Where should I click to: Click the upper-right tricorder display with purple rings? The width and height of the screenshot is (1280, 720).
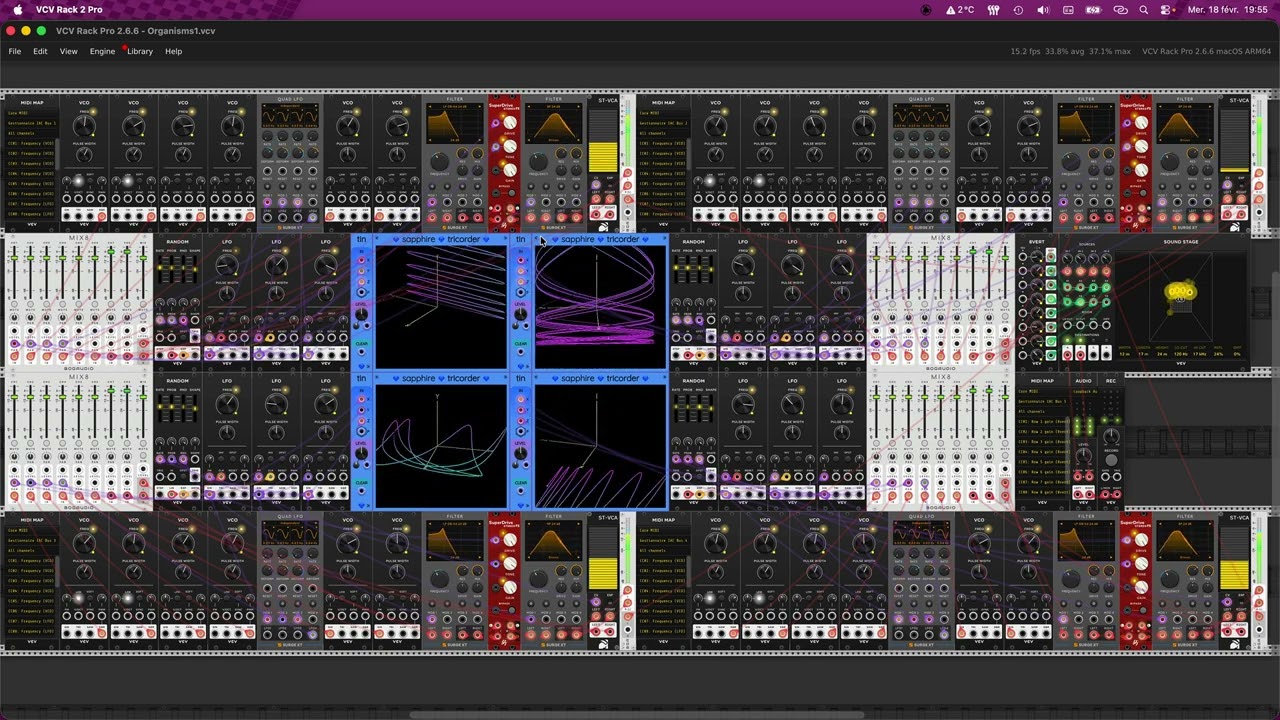click(600, 307)
